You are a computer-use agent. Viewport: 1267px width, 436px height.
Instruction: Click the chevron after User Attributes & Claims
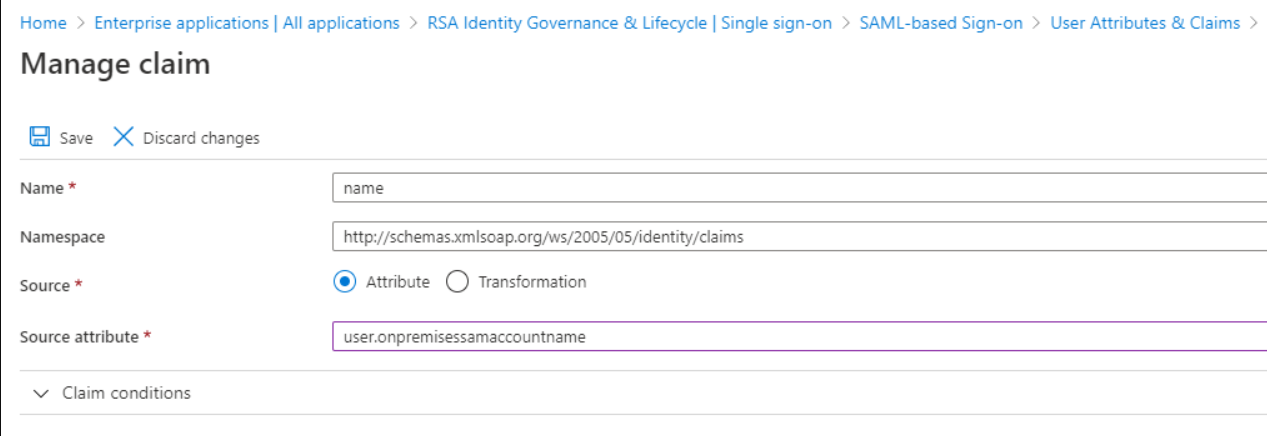click(x=1253, y=23)
